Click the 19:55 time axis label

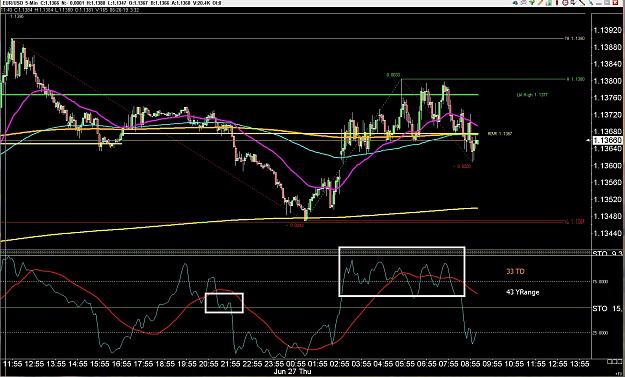(187, 364)
